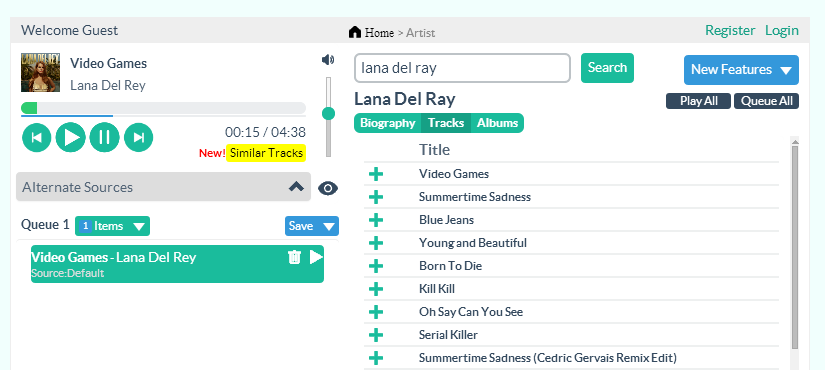
Task: Add Oh Say Can You See plus icon
Action: tap(376, 312)
